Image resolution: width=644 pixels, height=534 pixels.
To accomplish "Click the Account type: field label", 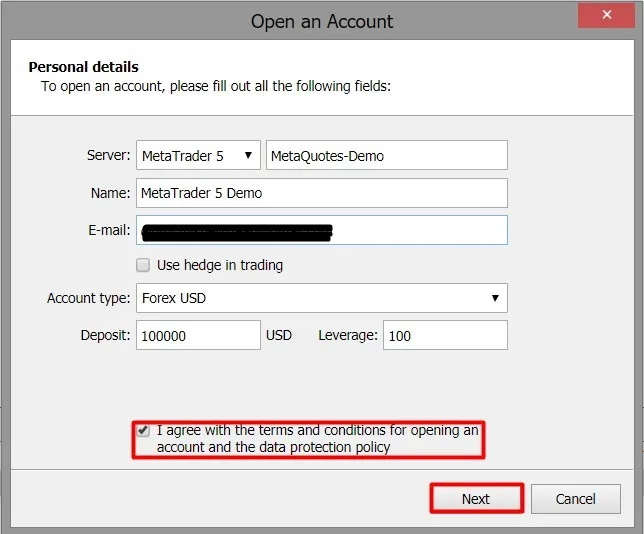I will coord(88,298).
